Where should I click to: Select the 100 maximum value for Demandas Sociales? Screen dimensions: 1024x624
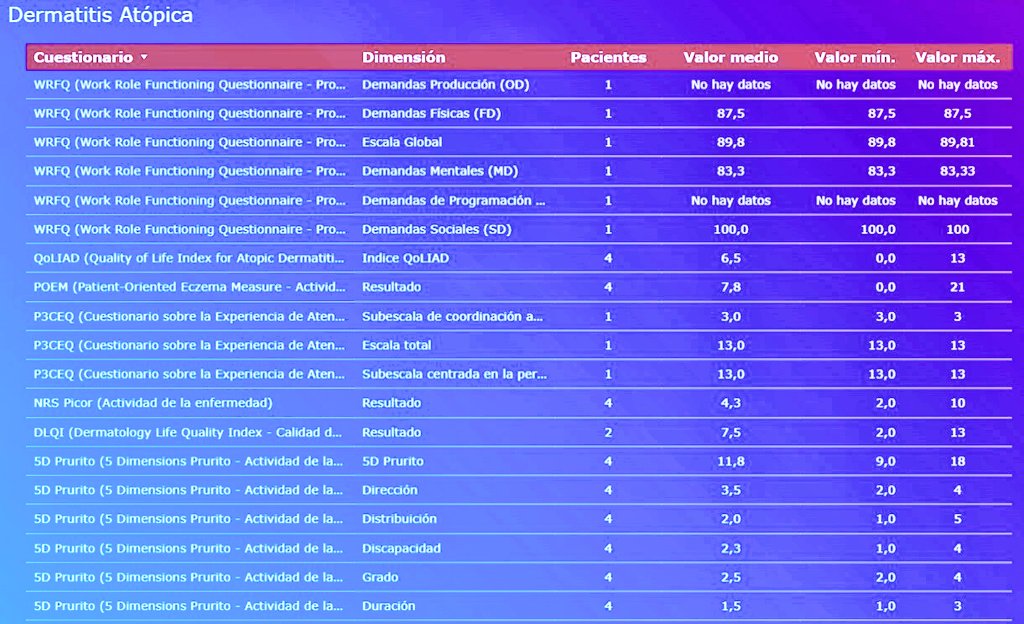coord(957,229)
